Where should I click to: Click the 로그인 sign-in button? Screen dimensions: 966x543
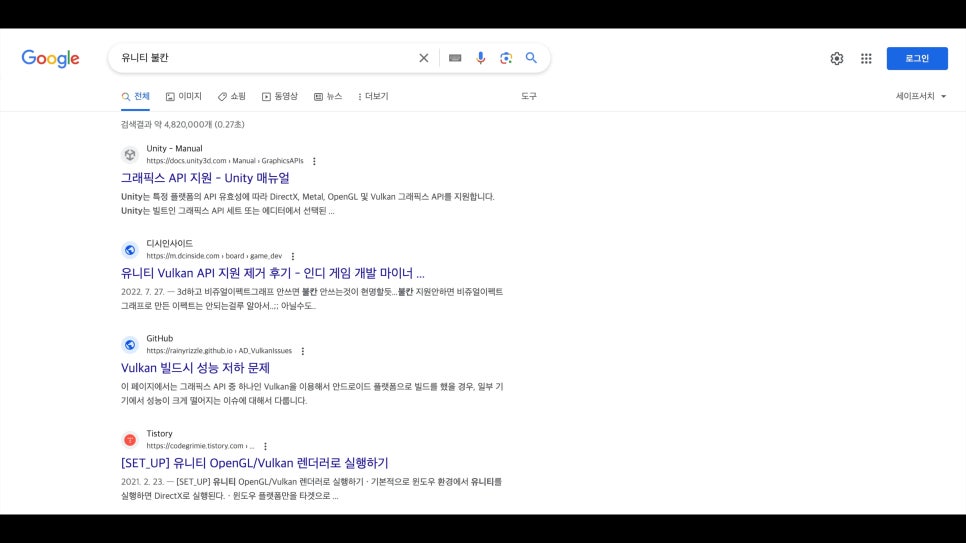tap(917, 59)
